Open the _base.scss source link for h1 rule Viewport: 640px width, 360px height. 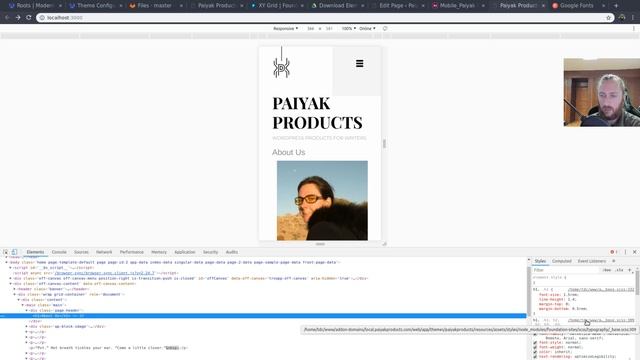601,289
